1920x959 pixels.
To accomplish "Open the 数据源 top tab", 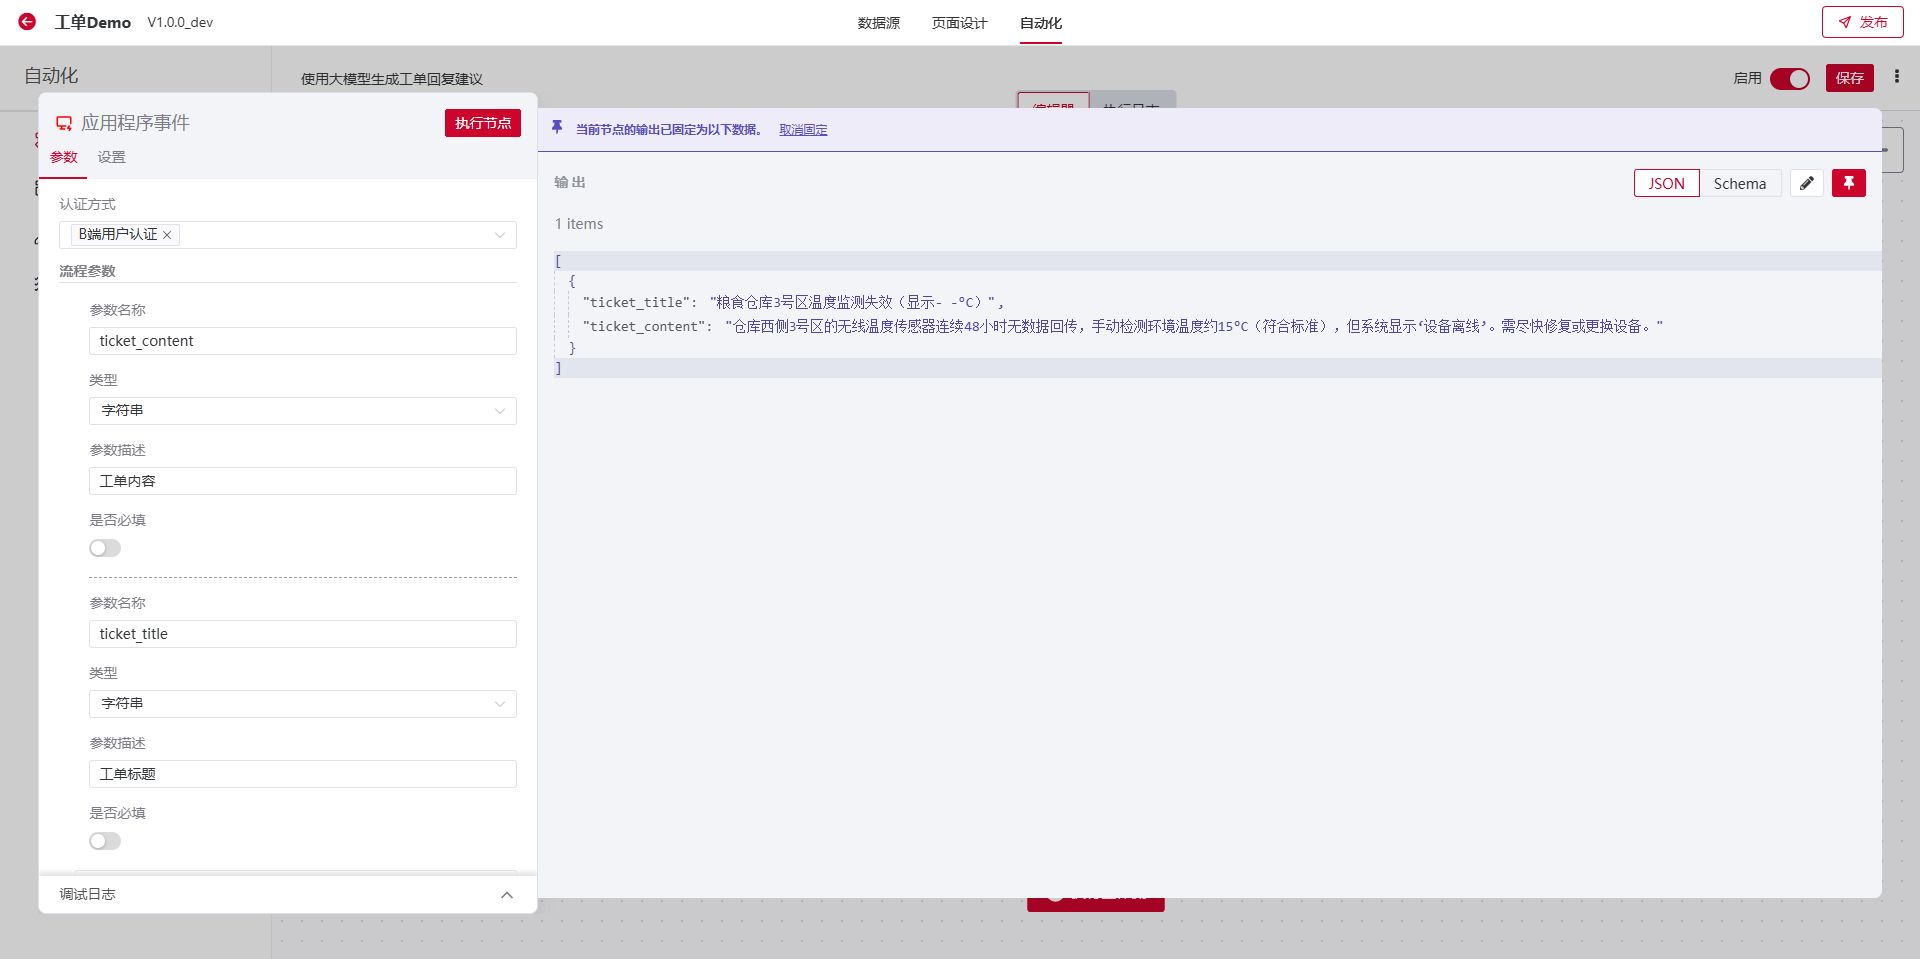I will (878, 23).
